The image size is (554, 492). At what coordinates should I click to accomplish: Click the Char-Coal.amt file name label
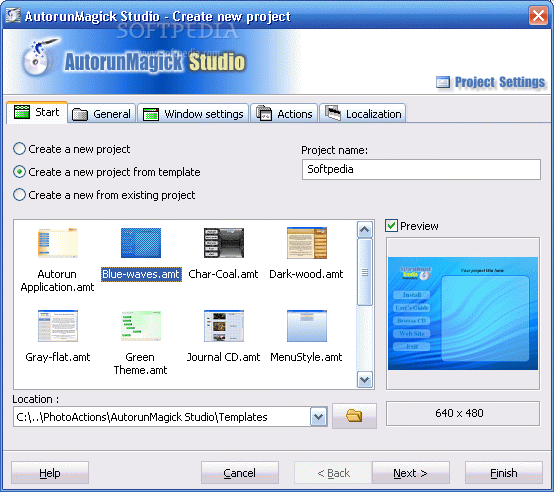(223, 274)
